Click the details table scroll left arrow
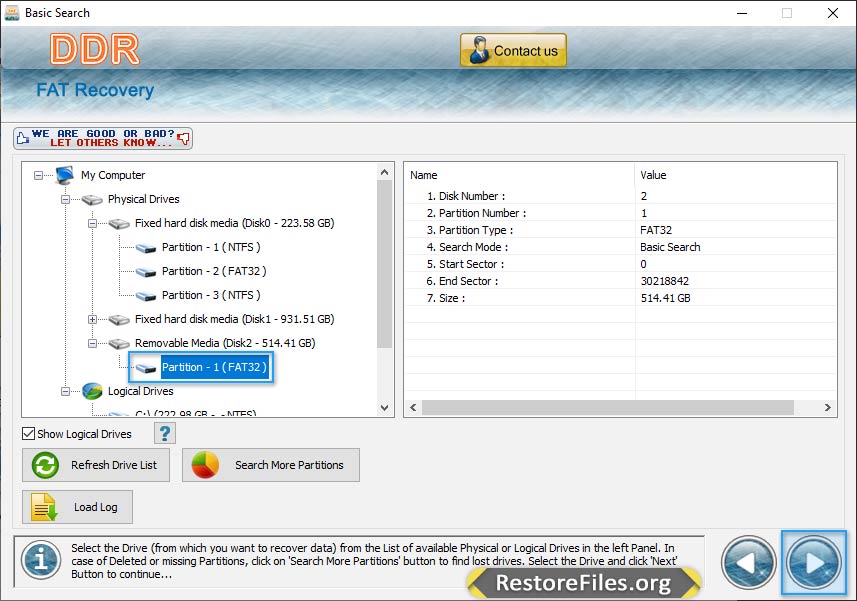Viewport: 857px width, 601px height. (x=413, y=408)
